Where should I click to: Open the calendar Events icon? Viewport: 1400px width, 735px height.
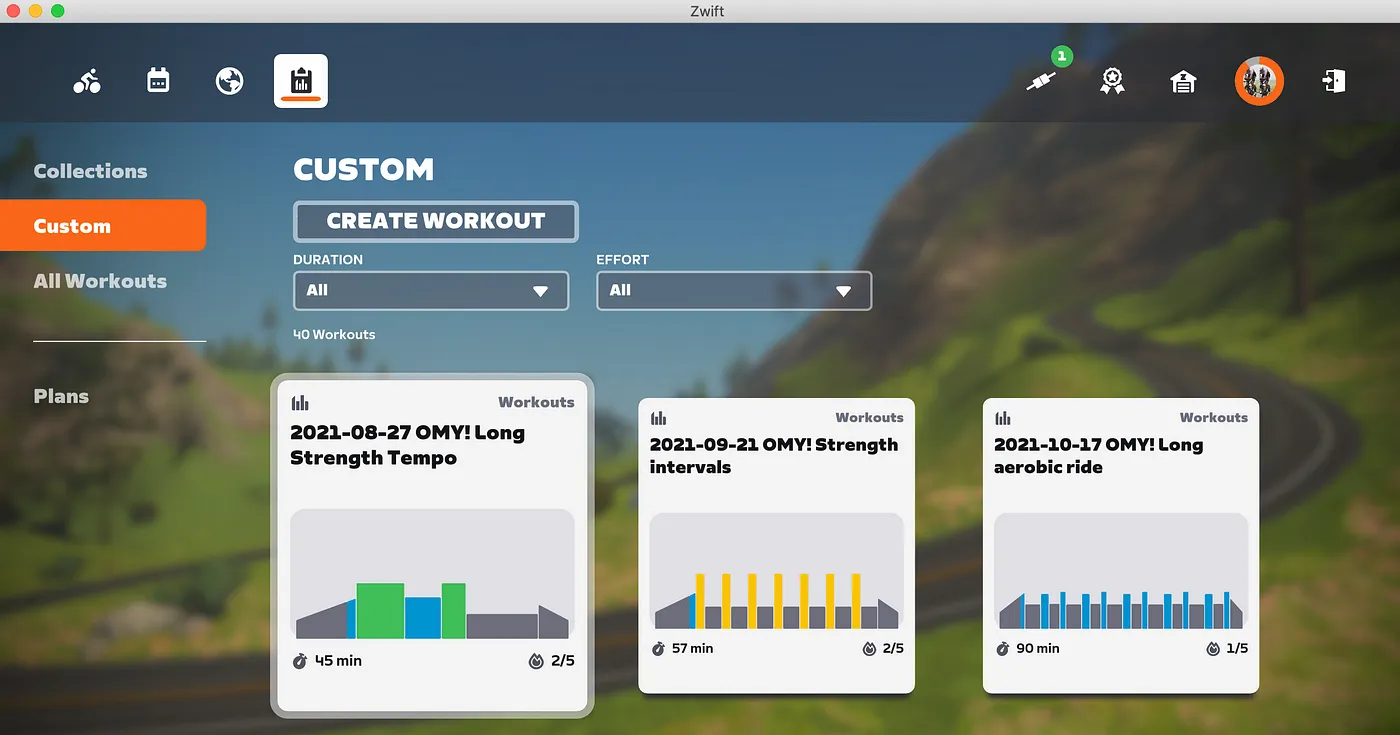coord(158,81)
